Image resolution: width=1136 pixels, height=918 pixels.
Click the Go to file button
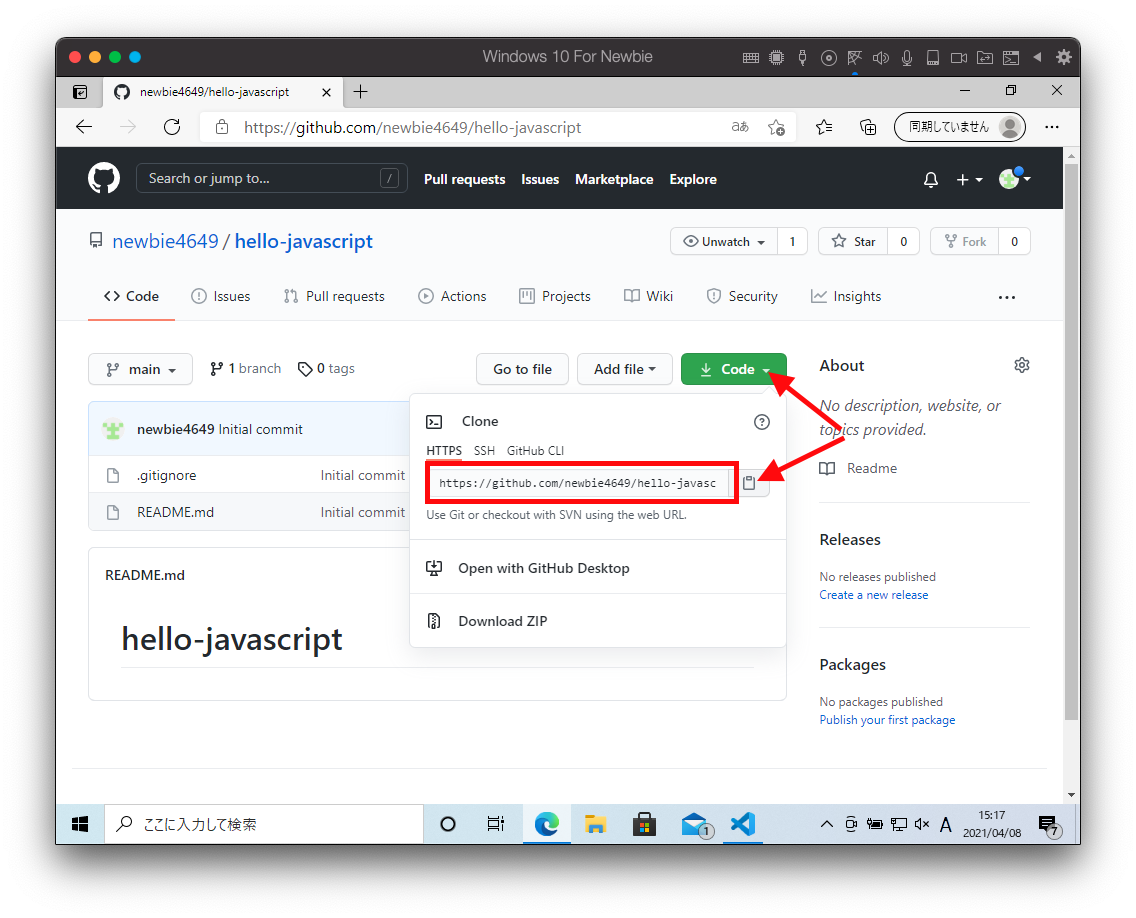point(522,369)
